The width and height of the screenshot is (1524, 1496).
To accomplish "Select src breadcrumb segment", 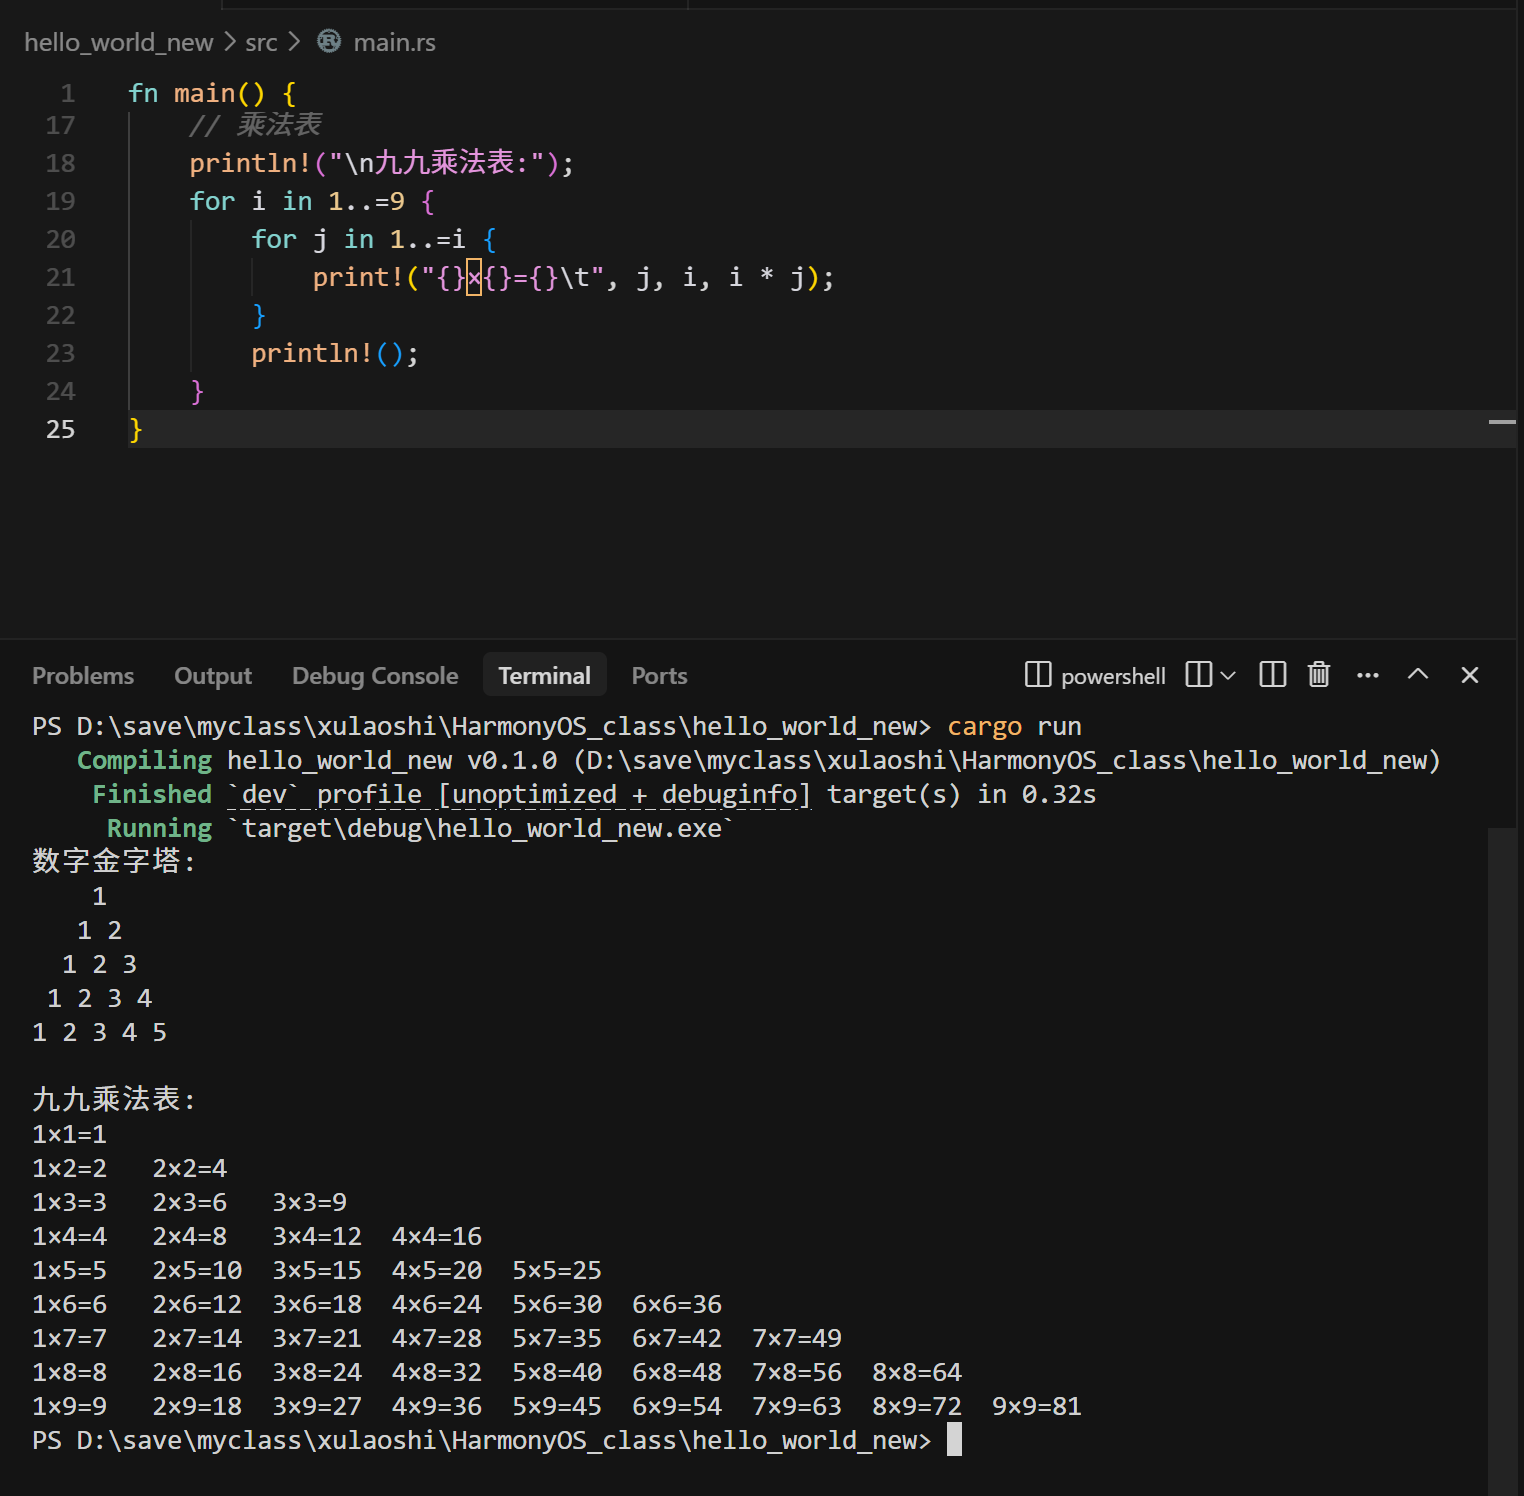I will (x=261, y=42).
